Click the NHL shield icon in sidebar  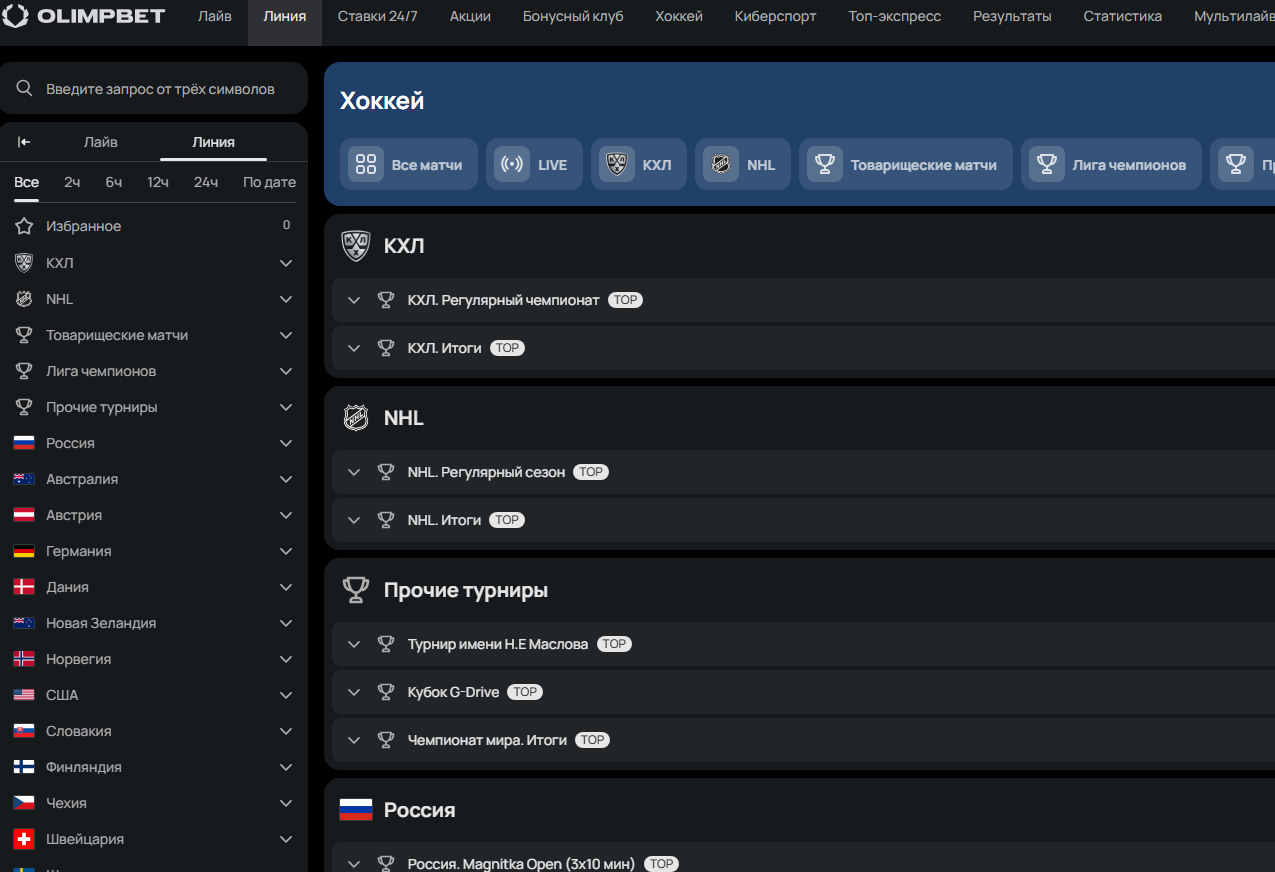(24, 299)
